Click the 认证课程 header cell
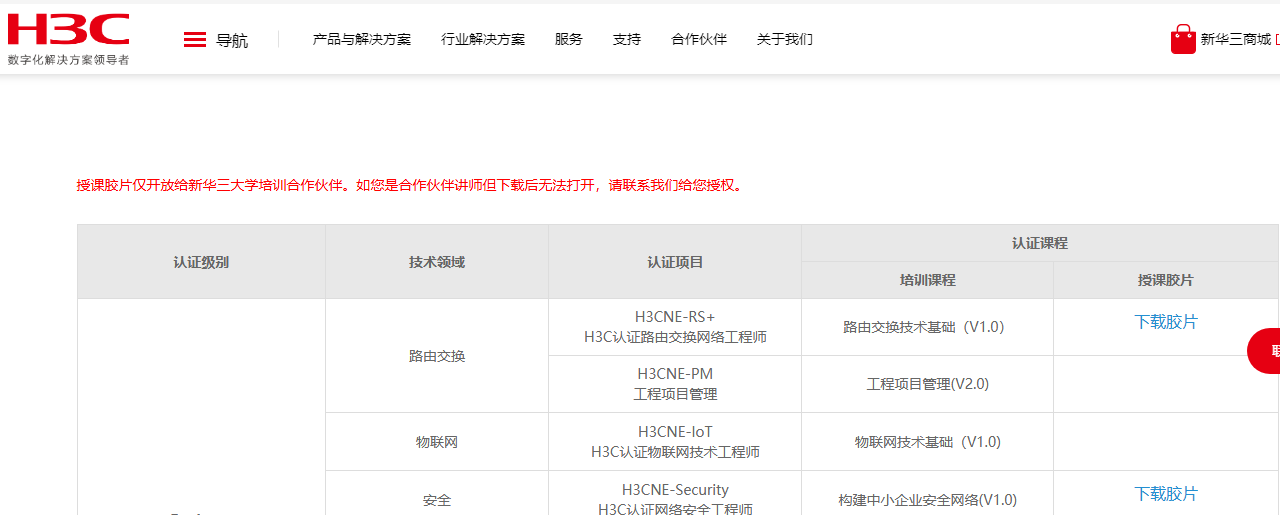Image resolution: width=1280 pixels, height=515 pixels. [1040, 243]
